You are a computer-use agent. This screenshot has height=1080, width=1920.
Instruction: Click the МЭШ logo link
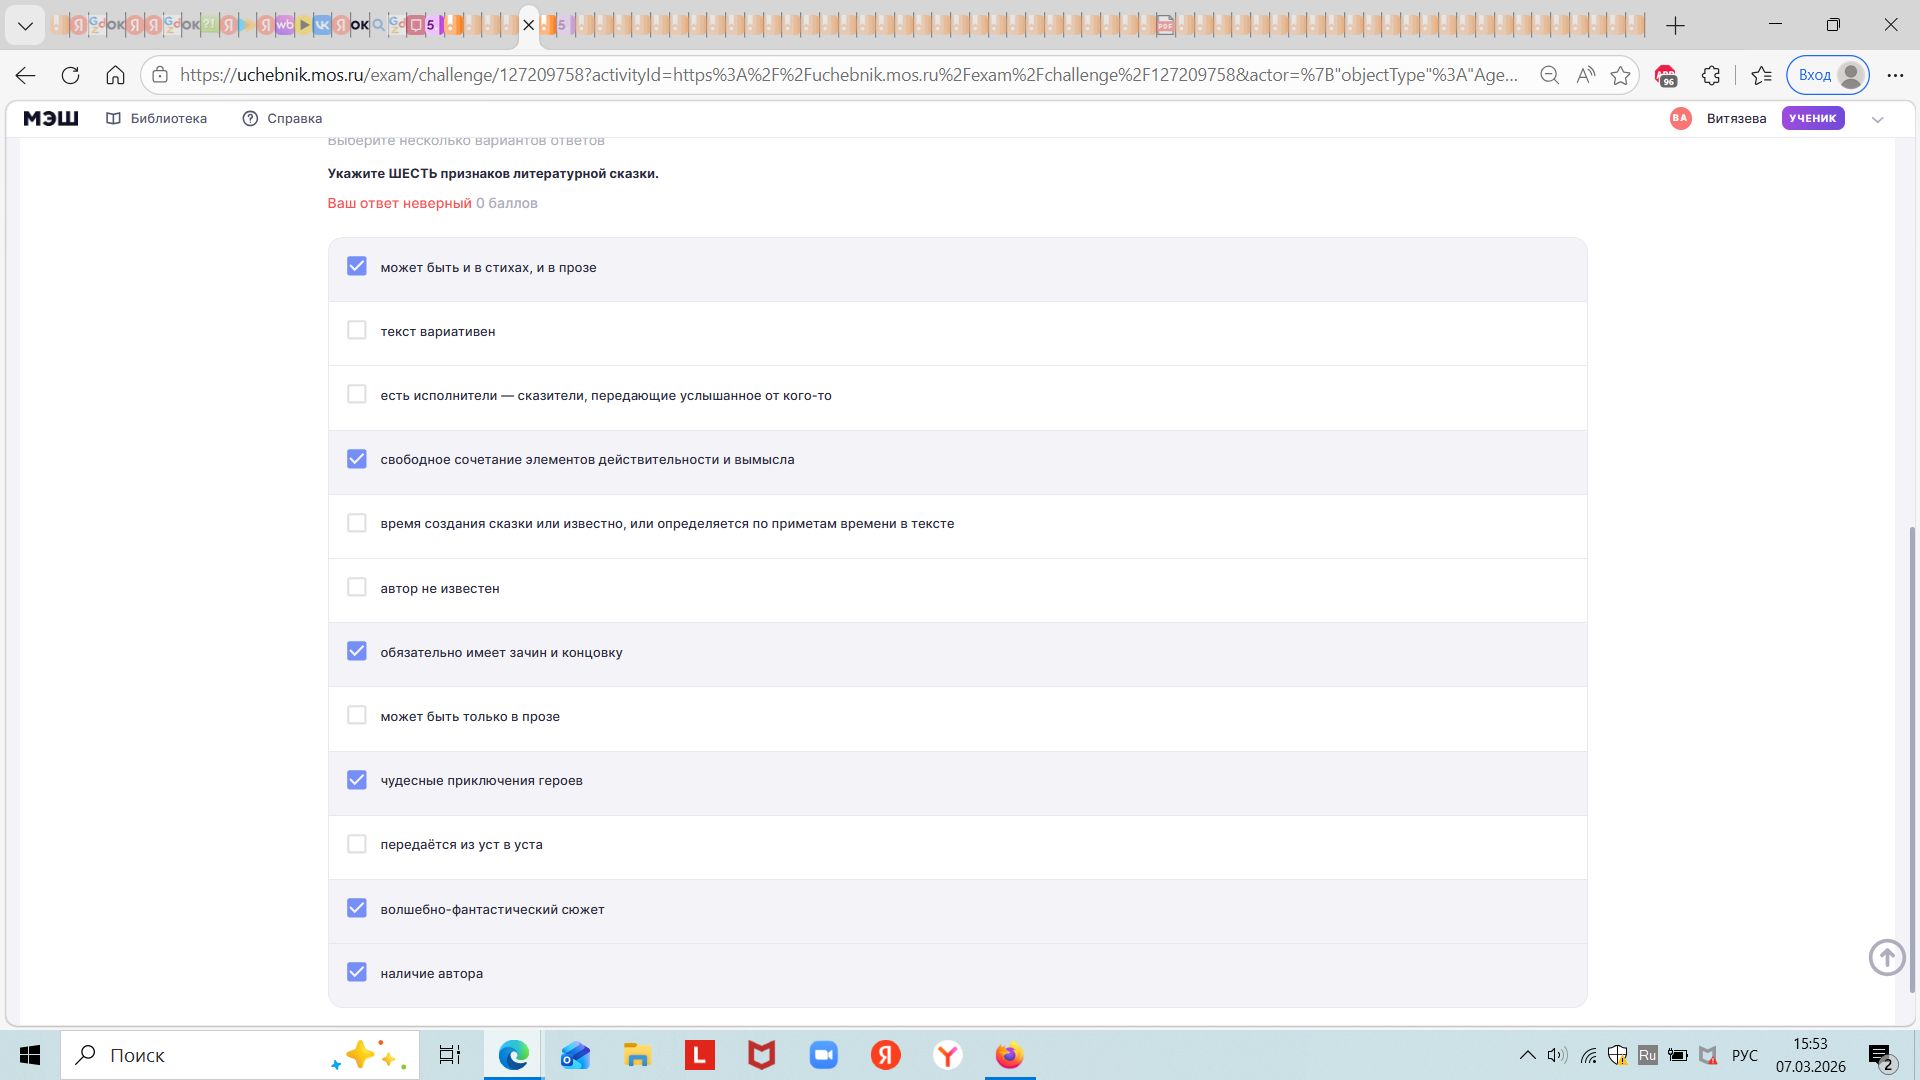pos(51,118)
